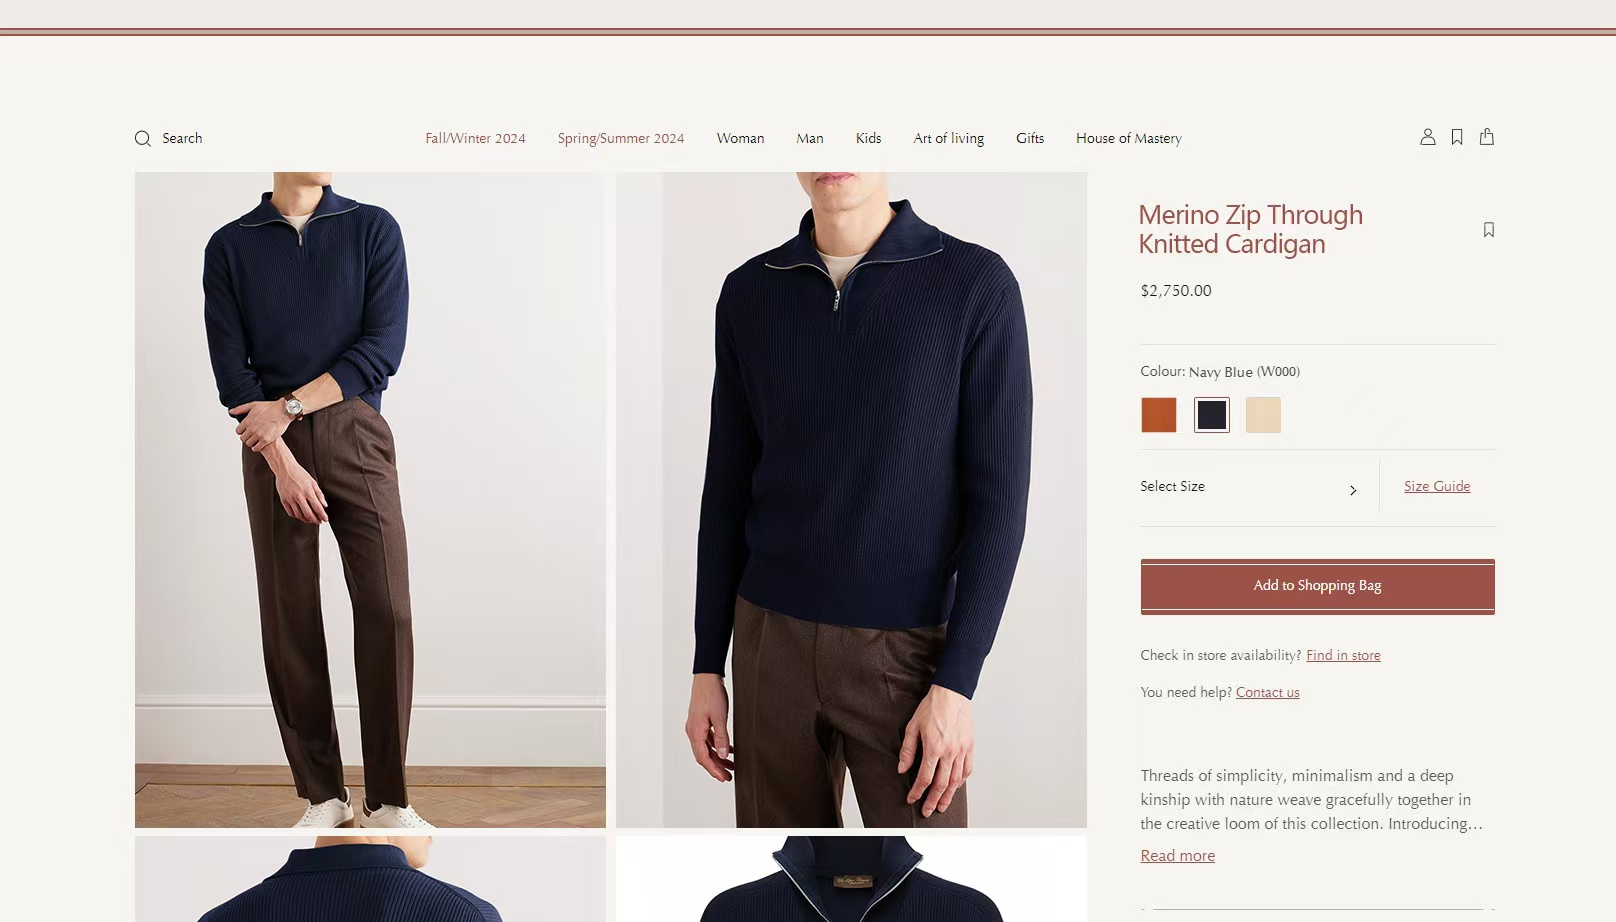
Task: Open Spring/Summer 2024 menu
Action: tap(621, 139)
